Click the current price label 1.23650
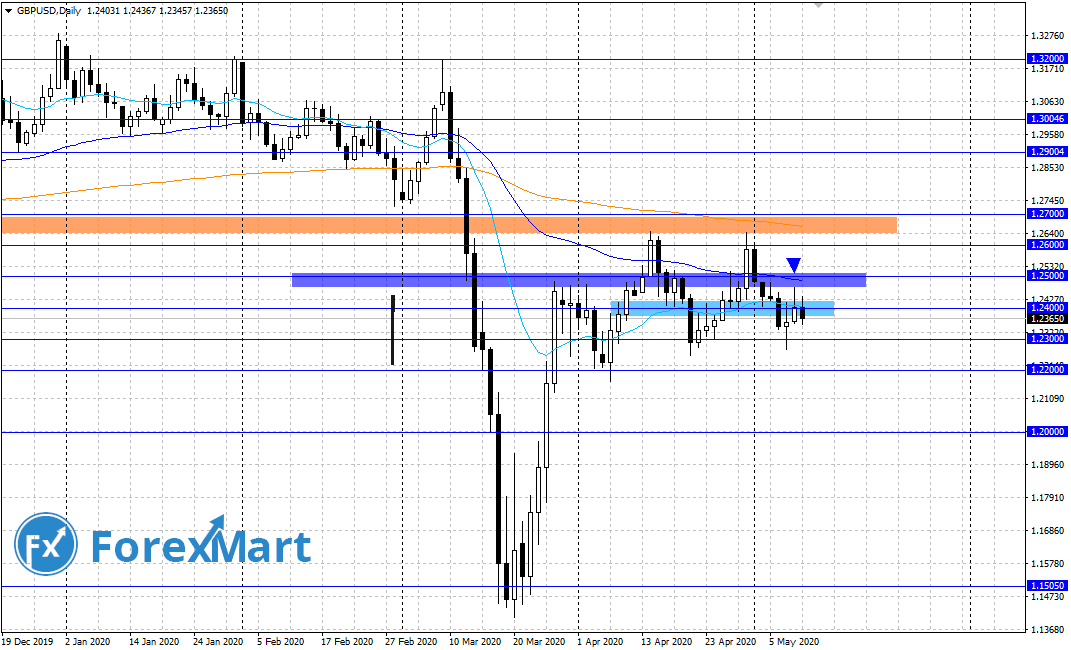This screenshot has height=650, width=1071. (1045, 319)
